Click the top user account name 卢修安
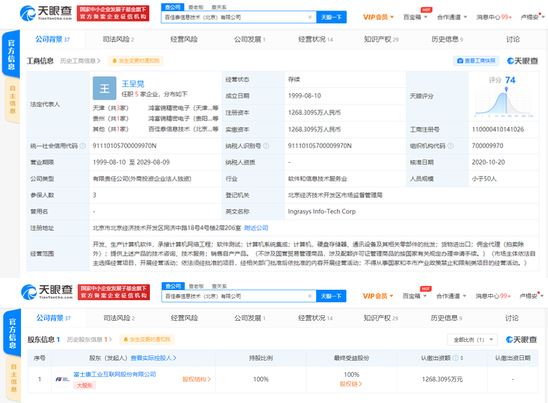The height and width of the screenshot is (403, 548). (529, 17)
